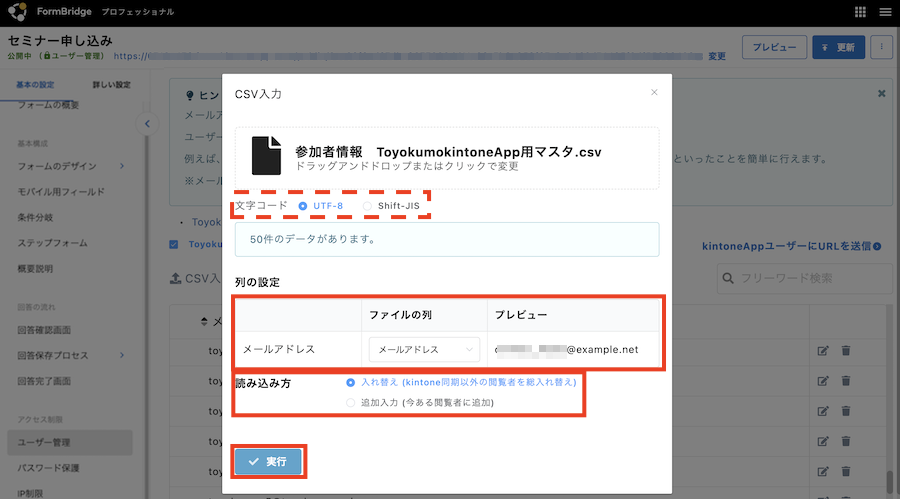
Task: Choose 入れ替え import method
Action: pos(350,382)
